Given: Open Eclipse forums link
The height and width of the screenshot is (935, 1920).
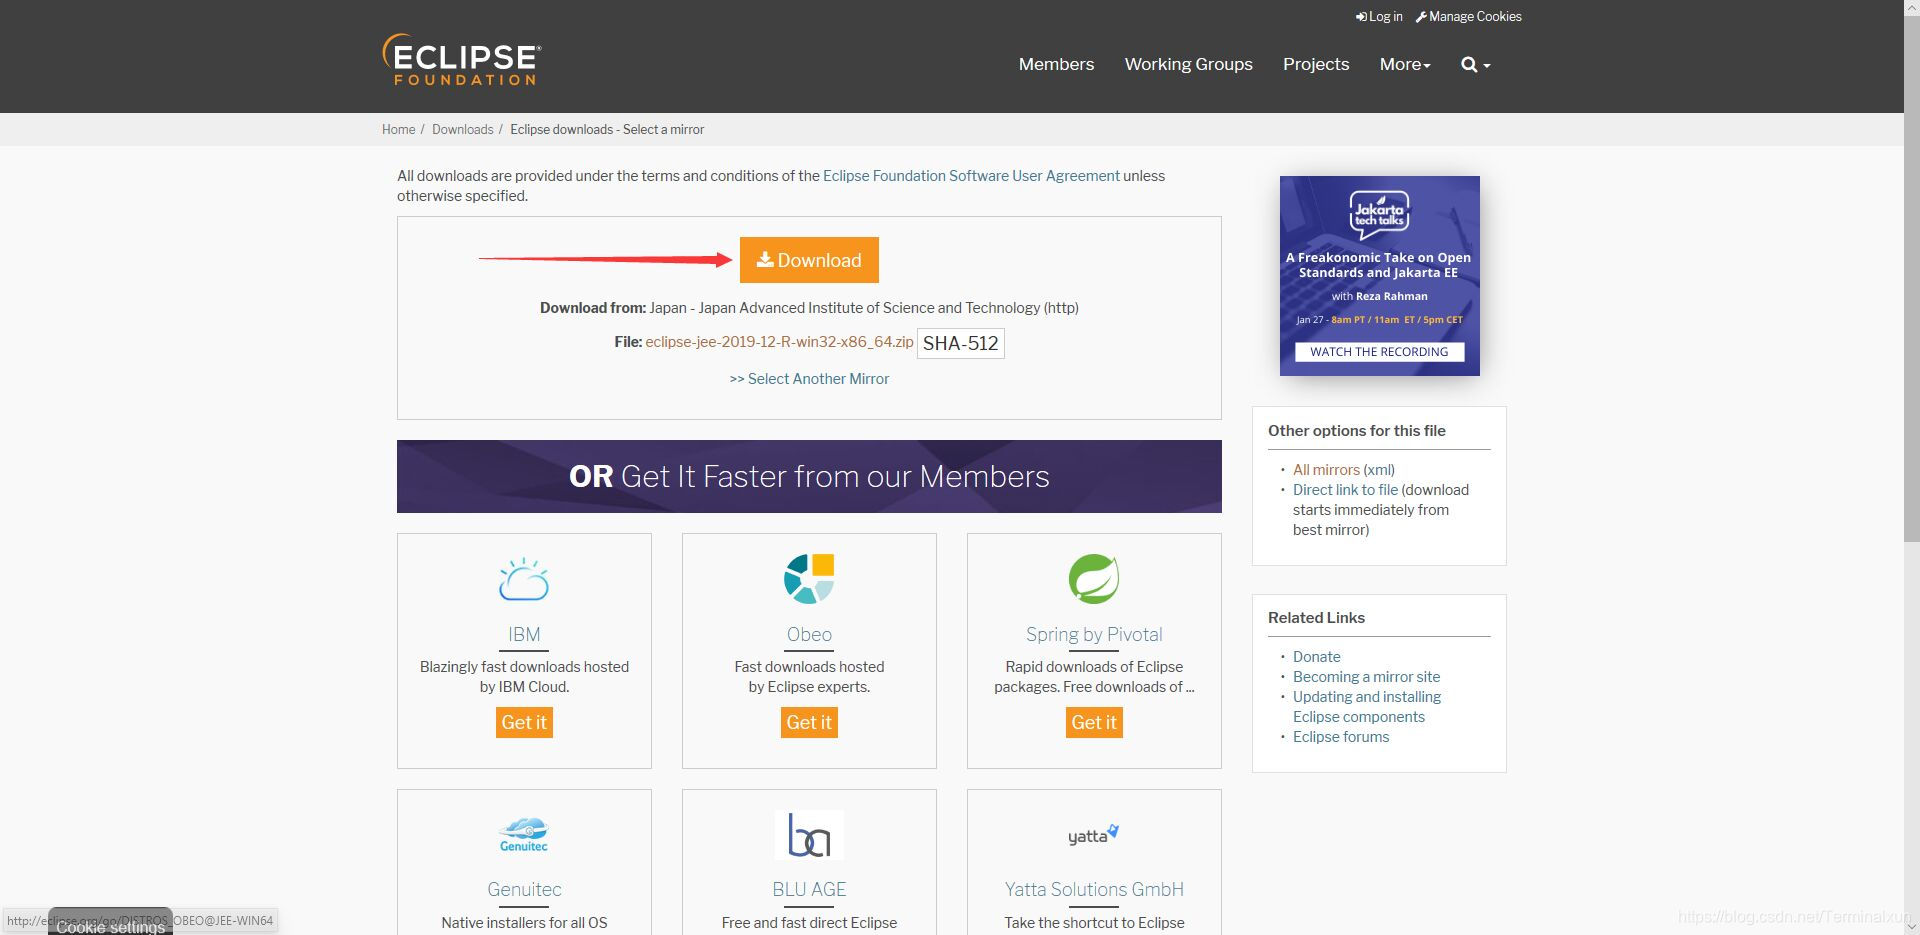Looking at the screenshot, I should tap(1340, 737).
